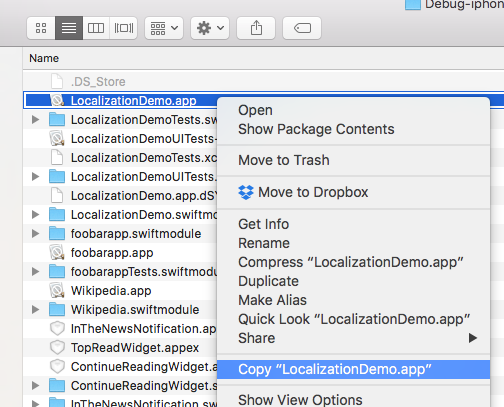Expand the LocalizationDemoTests.sw folder
The image size is (504, 407).
[35, 120]
